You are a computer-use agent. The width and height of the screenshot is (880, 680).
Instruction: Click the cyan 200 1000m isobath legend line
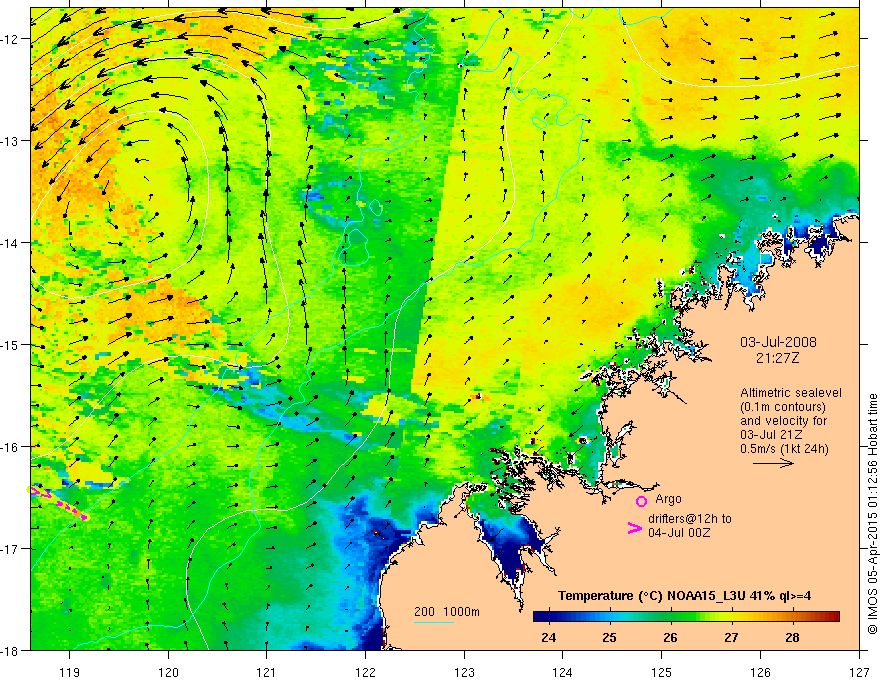click(434, 622)
